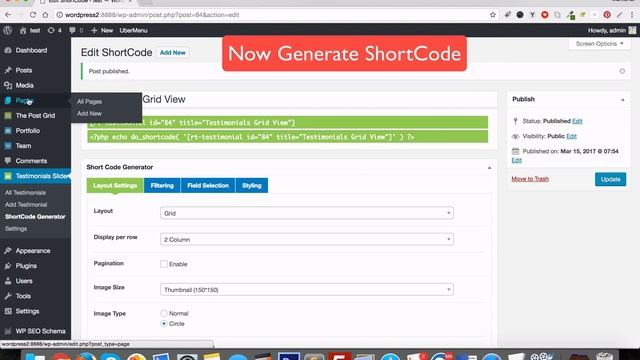Edit the Published status
The image size is (640, 360).
click(577, 121)
